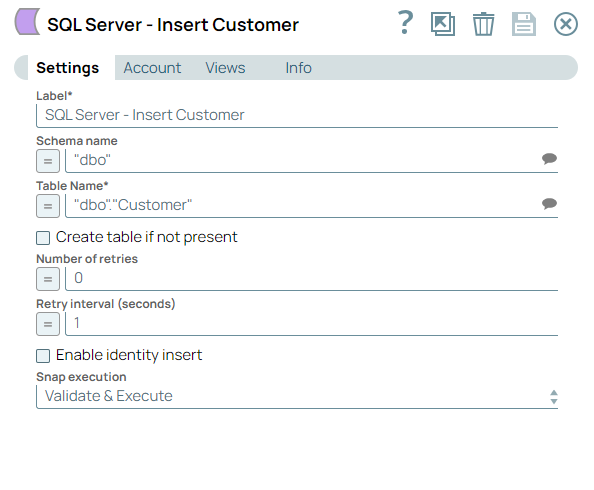Toggle expression button for Schema name
This screenshot has width=594, height=490.
48,161
